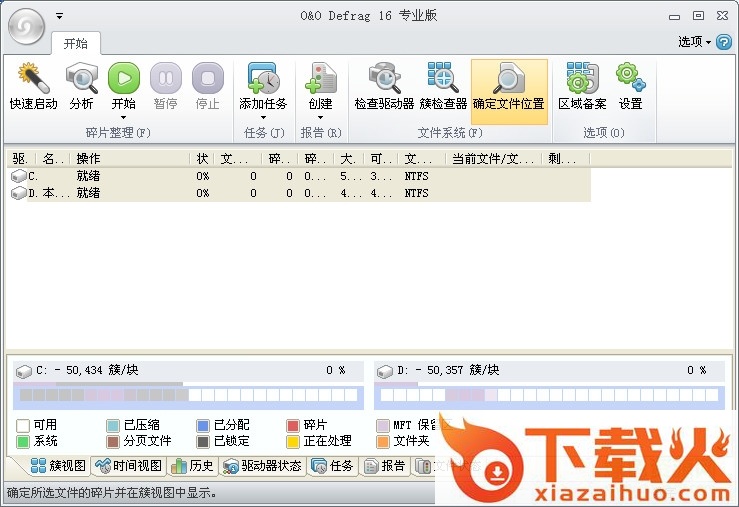Open the 选项 dropdown at top right
Image resolution: width=739 pixels, height=507 pixels.
click(x=694, y=42)
